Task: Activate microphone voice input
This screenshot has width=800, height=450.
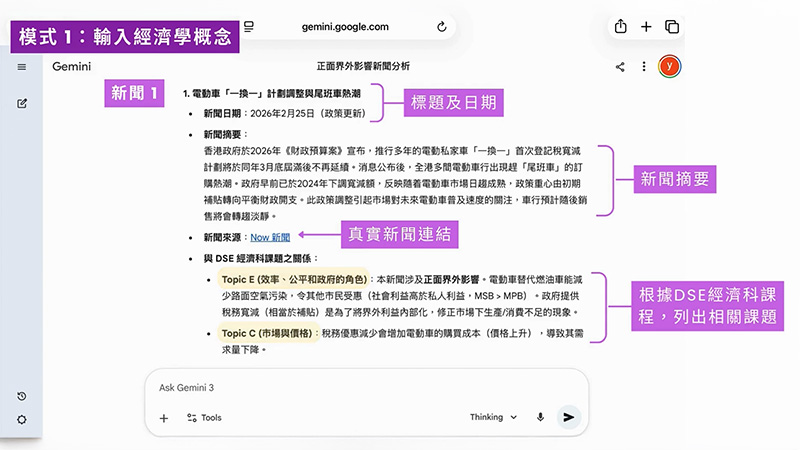Action: coord(540,417)
